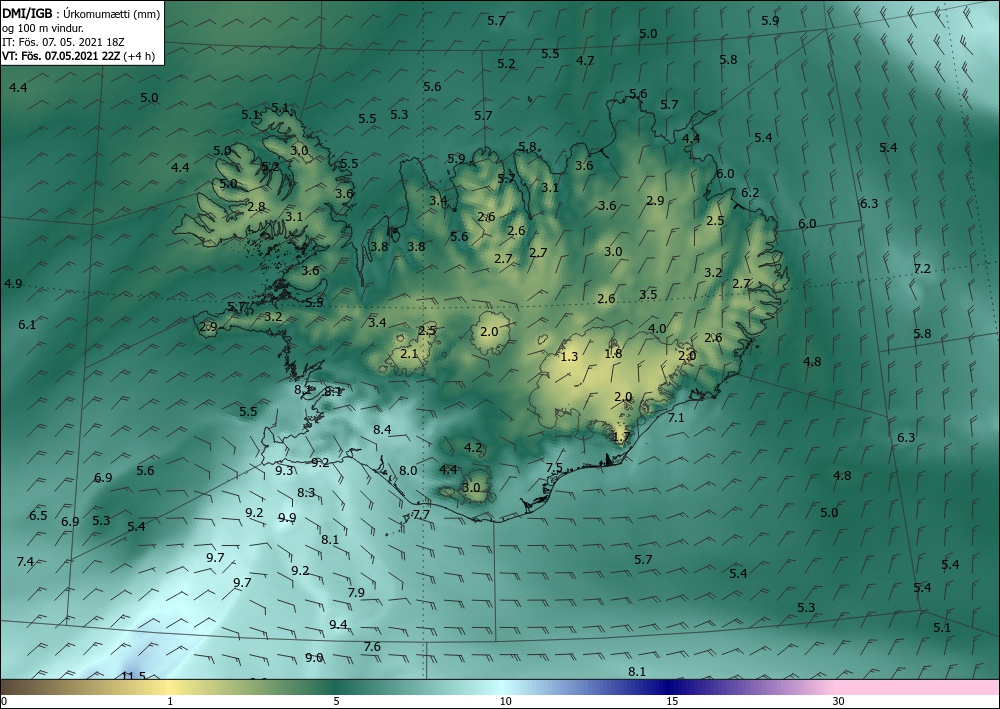Viewport: 1000px width, 709px height.
Task: Click the 11.5 value on the map
Action: 134,676
